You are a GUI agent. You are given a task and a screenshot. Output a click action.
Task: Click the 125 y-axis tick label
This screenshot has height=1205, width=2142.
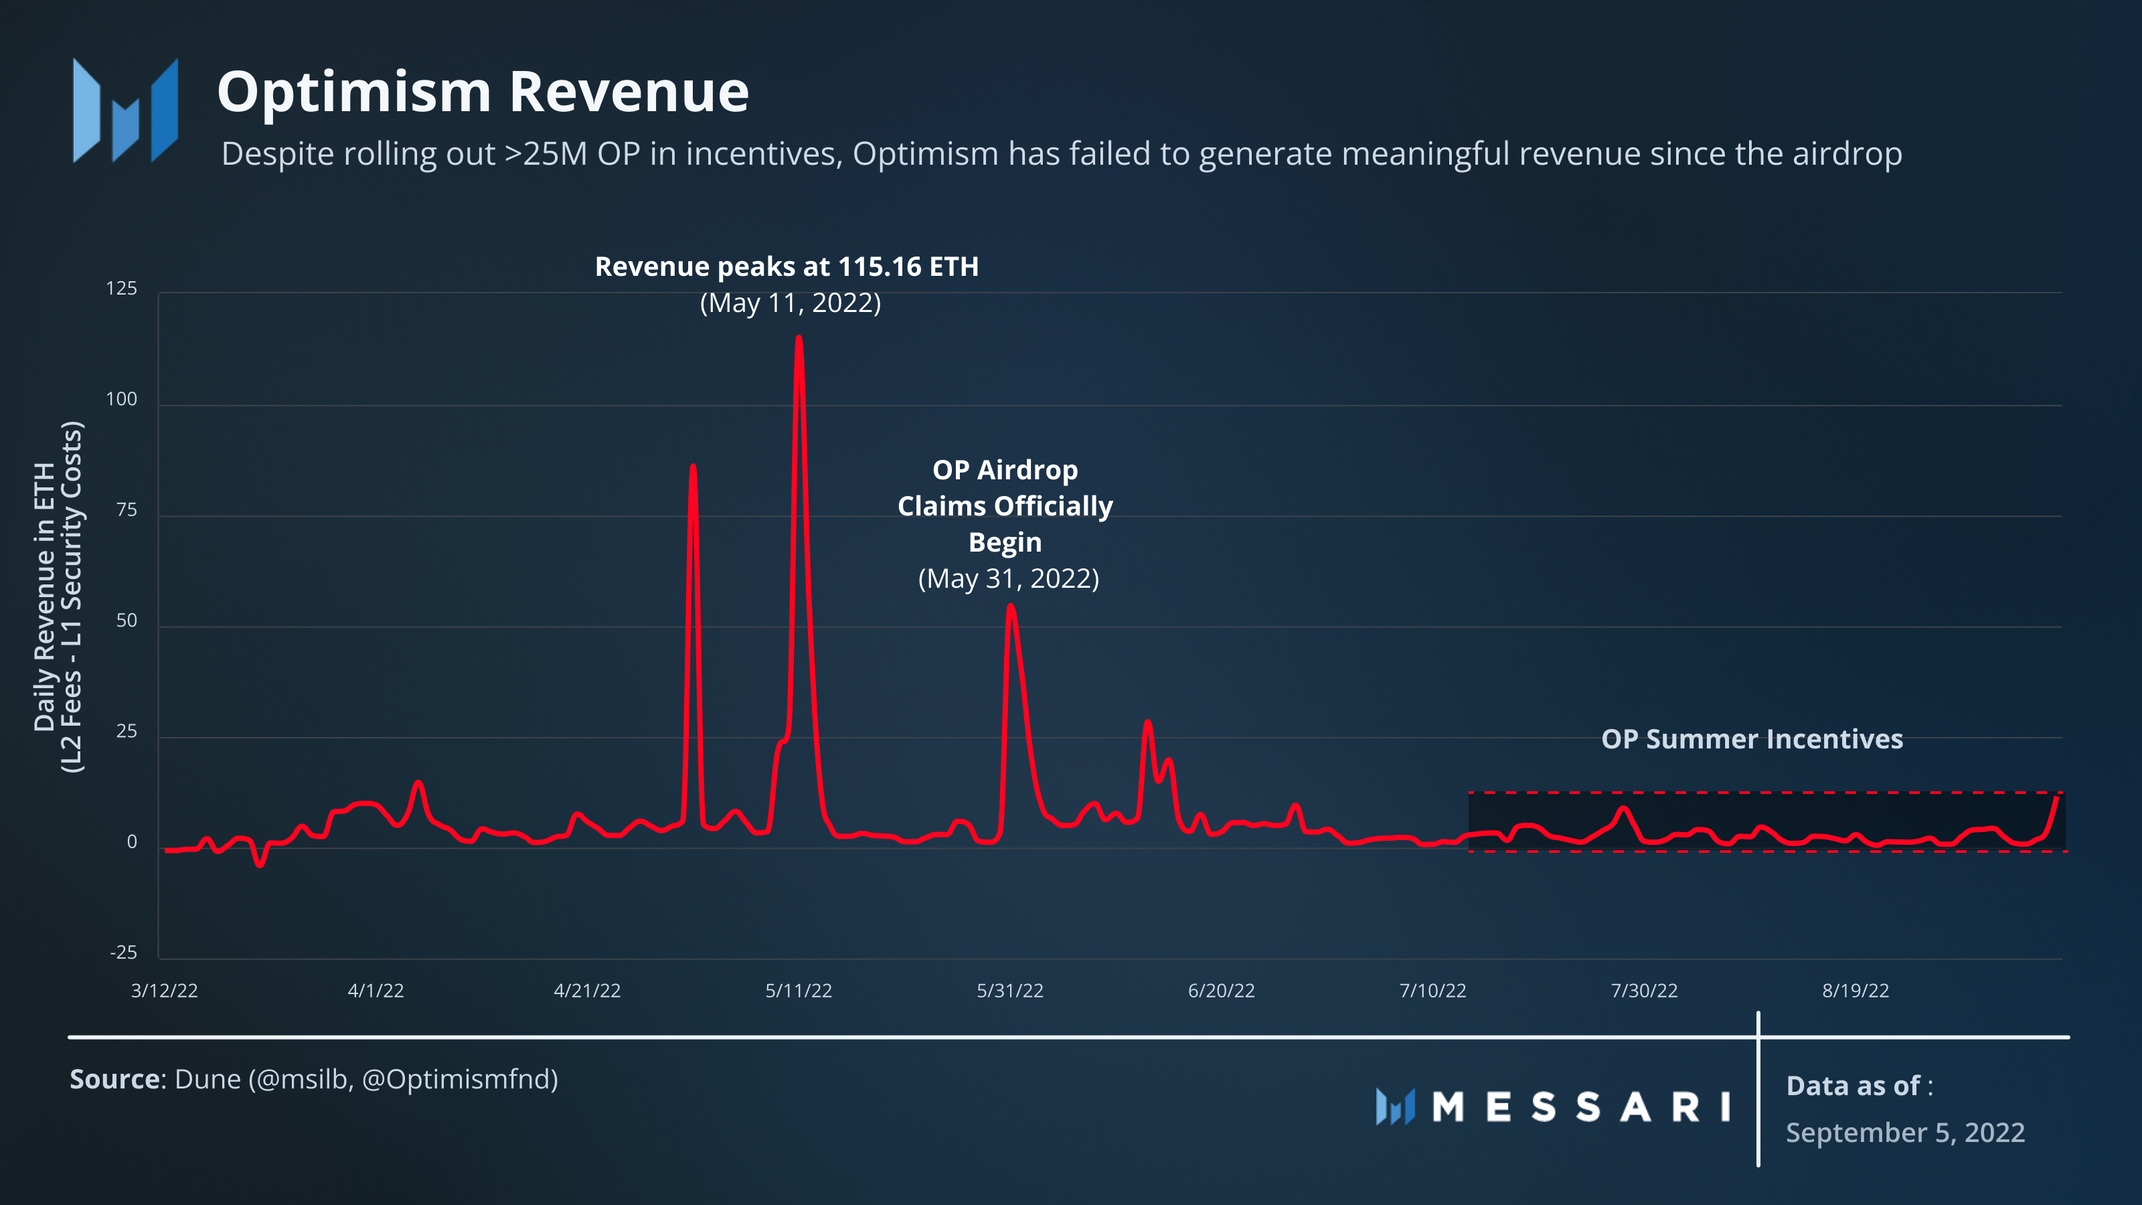tap(121, 289)
